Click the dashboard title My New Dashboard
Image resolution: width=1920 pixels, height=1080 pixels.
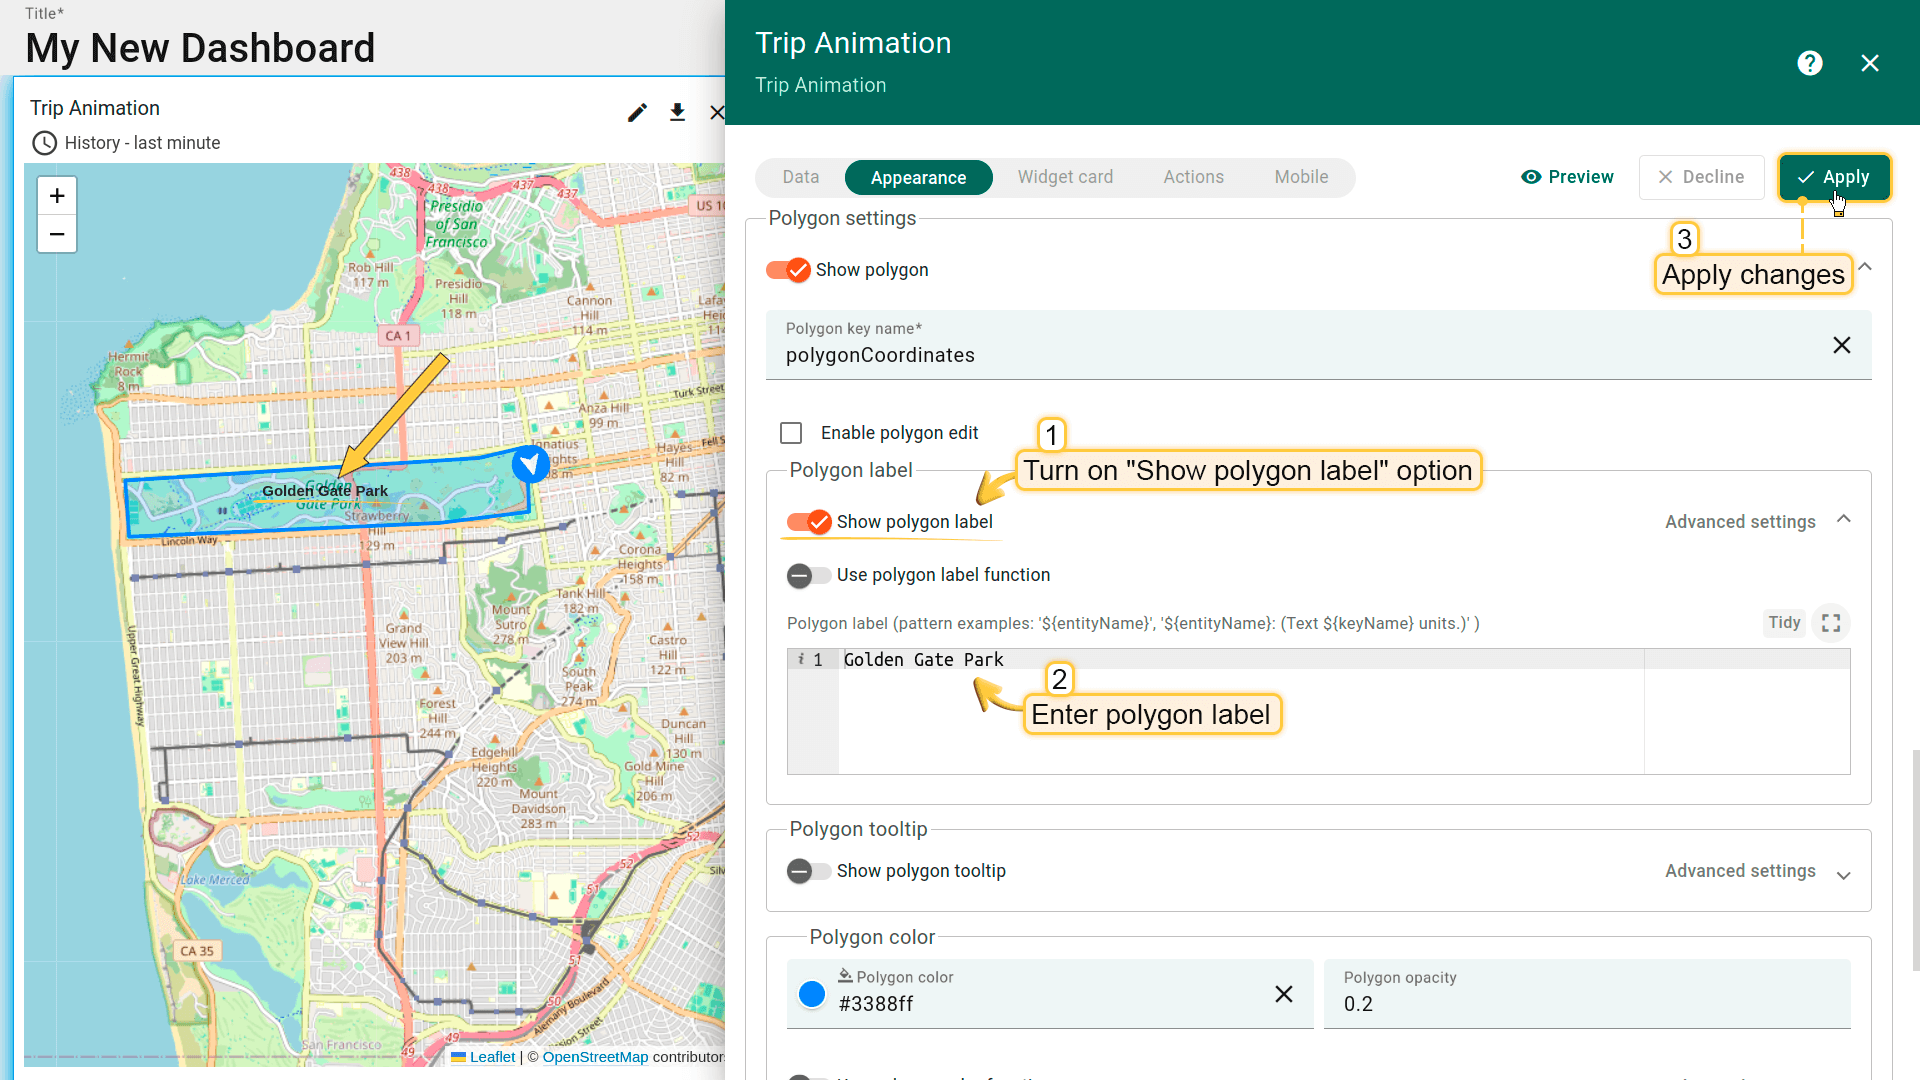tap(200, 48)
